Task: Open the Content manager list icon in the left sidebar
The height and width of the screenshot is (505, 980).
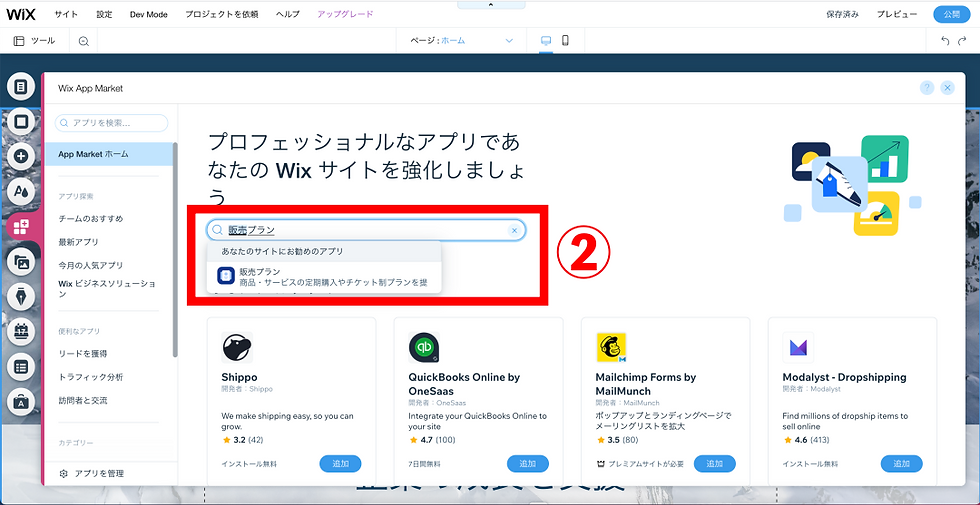Action: (x=21, y=368)
